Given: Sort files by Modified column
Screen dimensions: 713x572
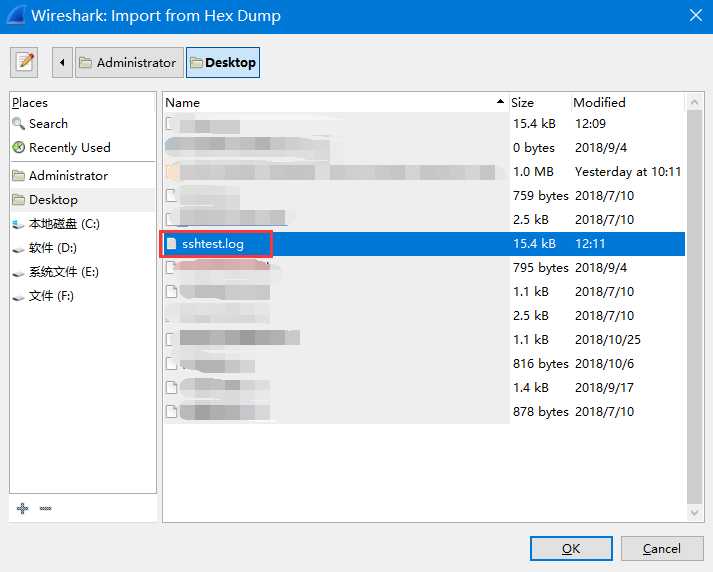Looking at the screenshot, I should pyautogui.click(x=625, y=102).
